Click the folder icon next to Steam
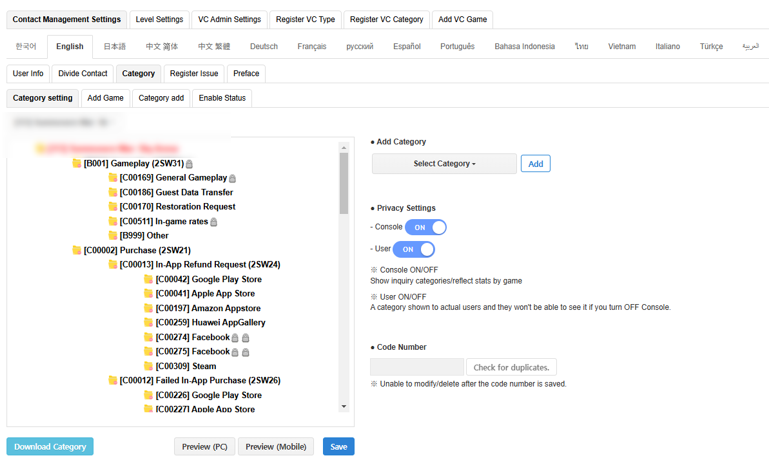 (x=149, y=367)
